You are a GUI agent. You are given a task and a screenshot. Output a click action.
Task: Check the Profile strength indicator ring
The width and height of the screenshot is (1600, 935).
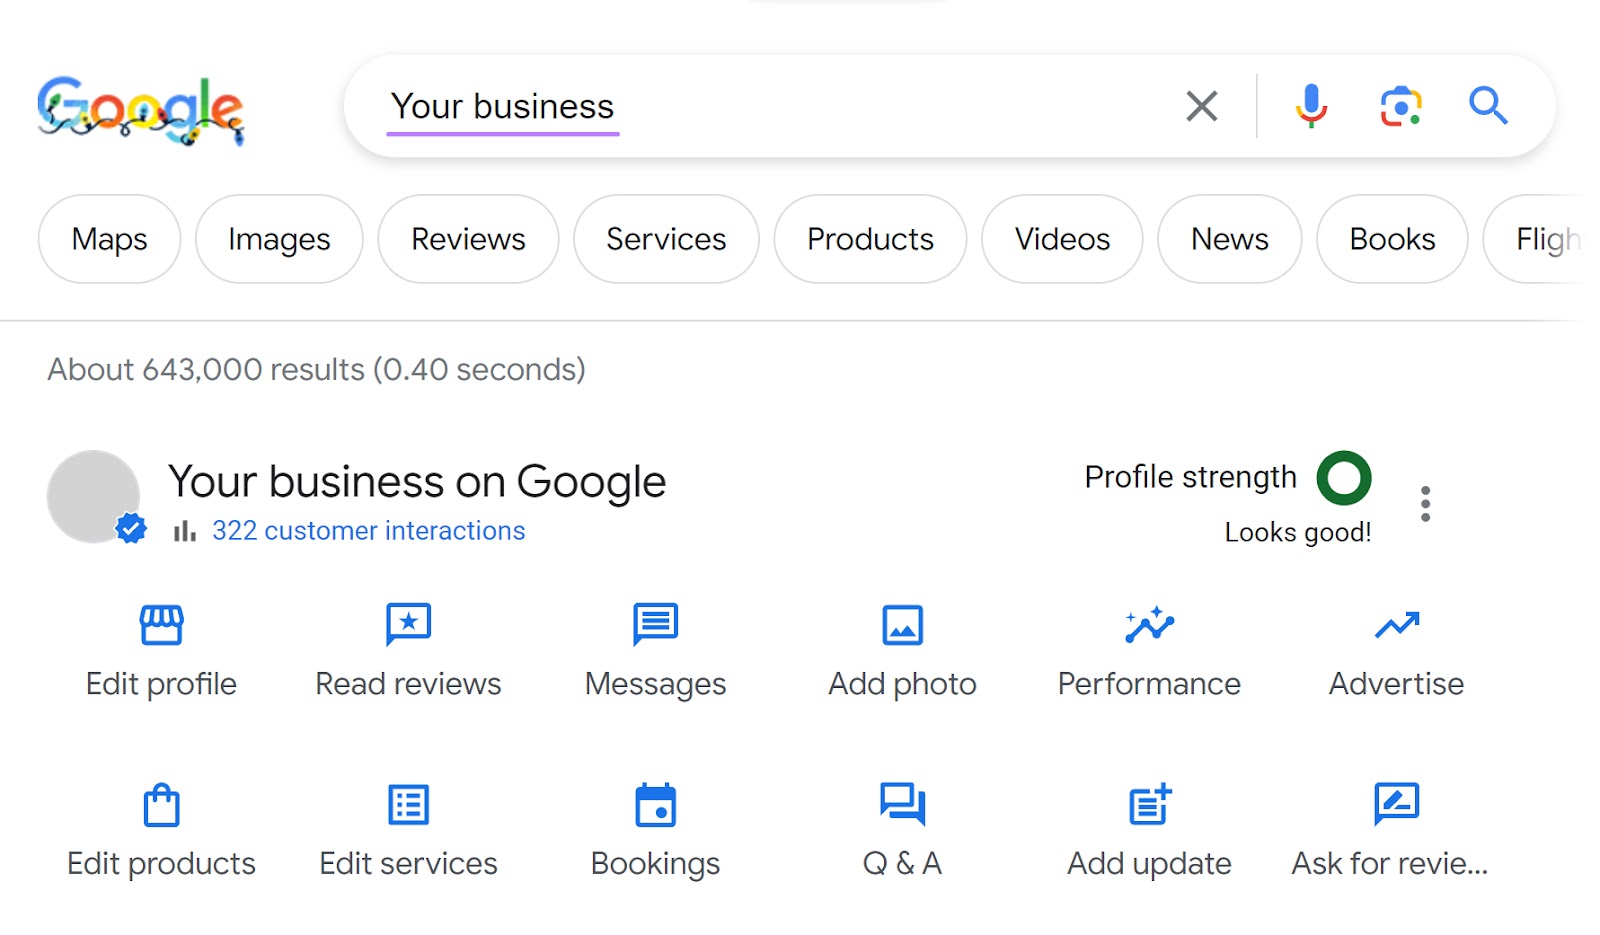1345,478
